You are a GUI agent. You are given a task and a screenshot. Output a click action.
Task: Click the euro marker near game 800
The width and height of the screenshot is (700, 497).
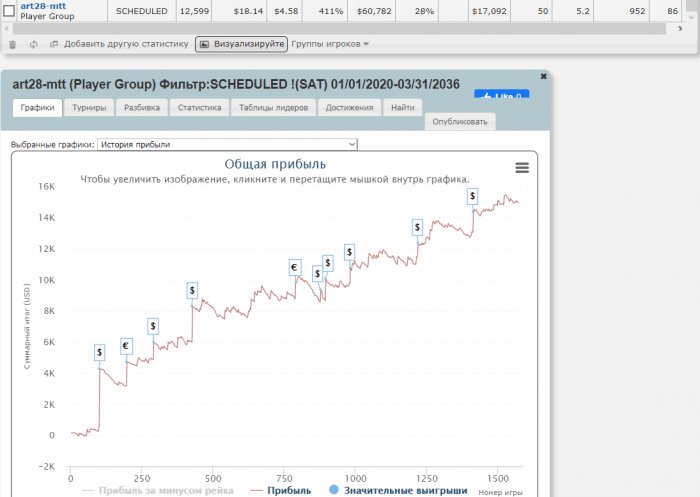295,267
